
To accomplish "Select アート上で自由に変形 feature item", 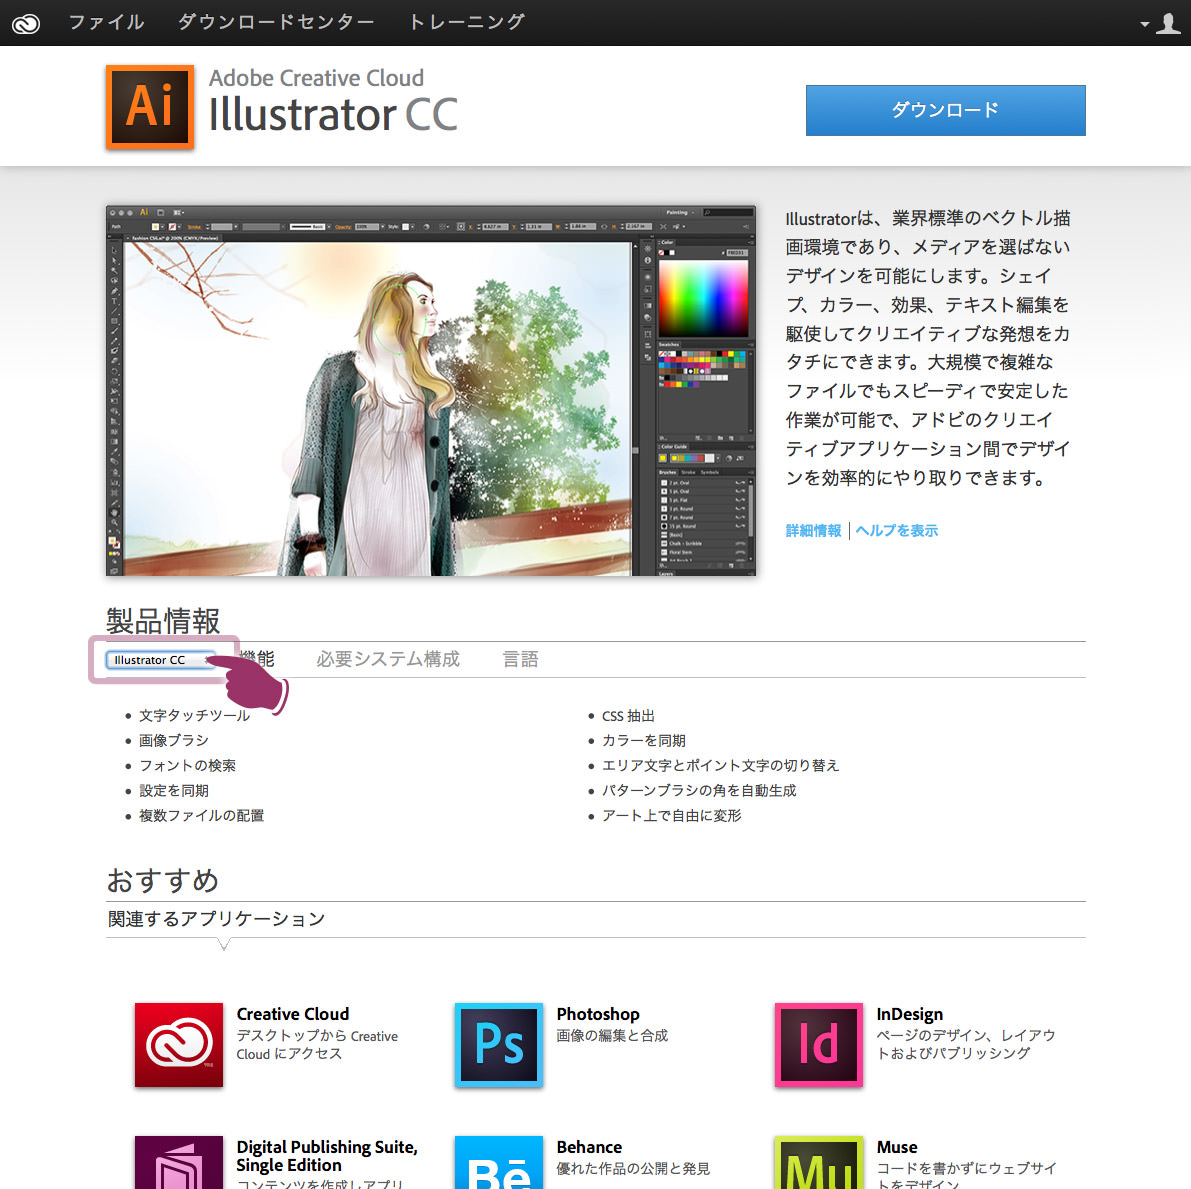I will coord(671,816).
